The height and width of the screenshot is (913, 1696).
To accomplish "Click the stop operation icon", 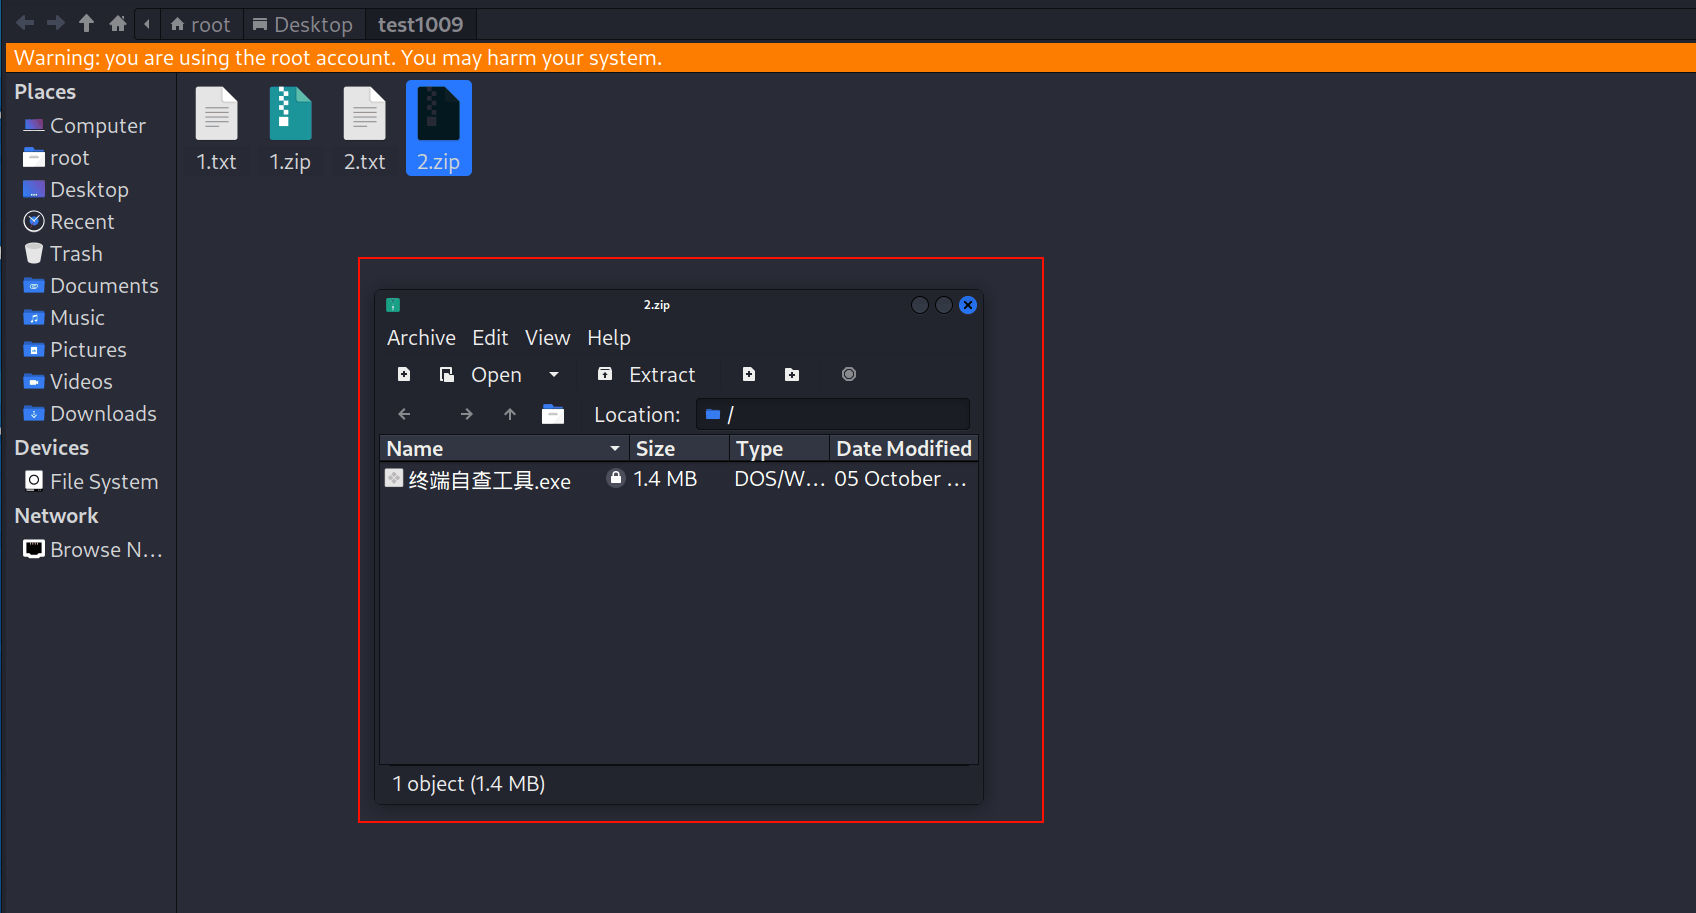I will click(x=849, y=374).
